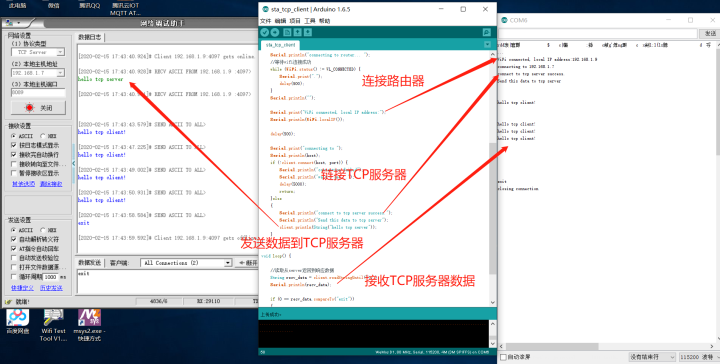
Task: Click the first link under receive settings
Action: click(x=23, y=184)
